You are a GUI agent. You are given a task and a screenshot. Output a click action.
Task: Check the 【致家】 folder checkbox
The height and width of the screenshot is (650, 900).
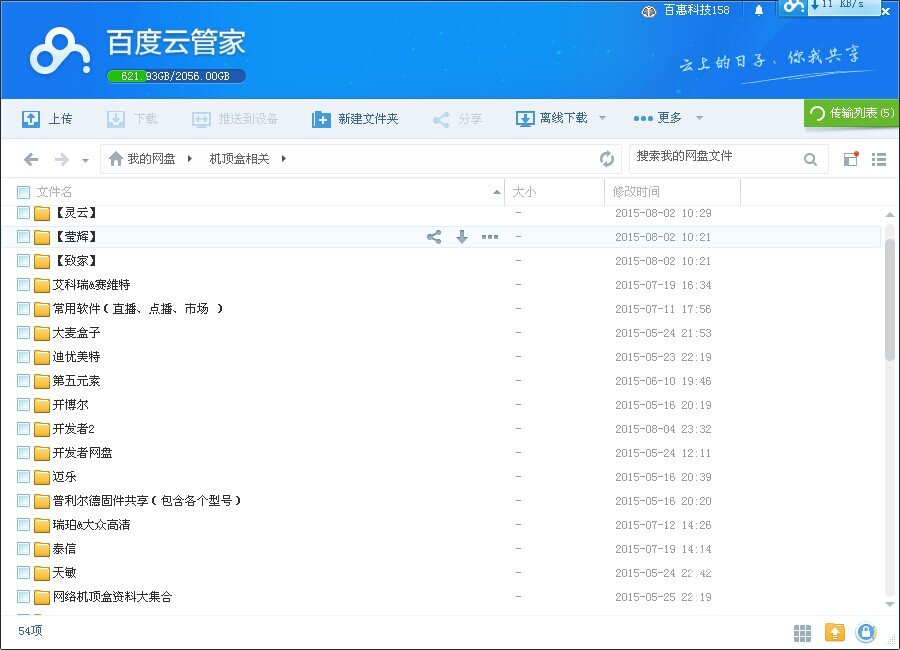[23, 261]
